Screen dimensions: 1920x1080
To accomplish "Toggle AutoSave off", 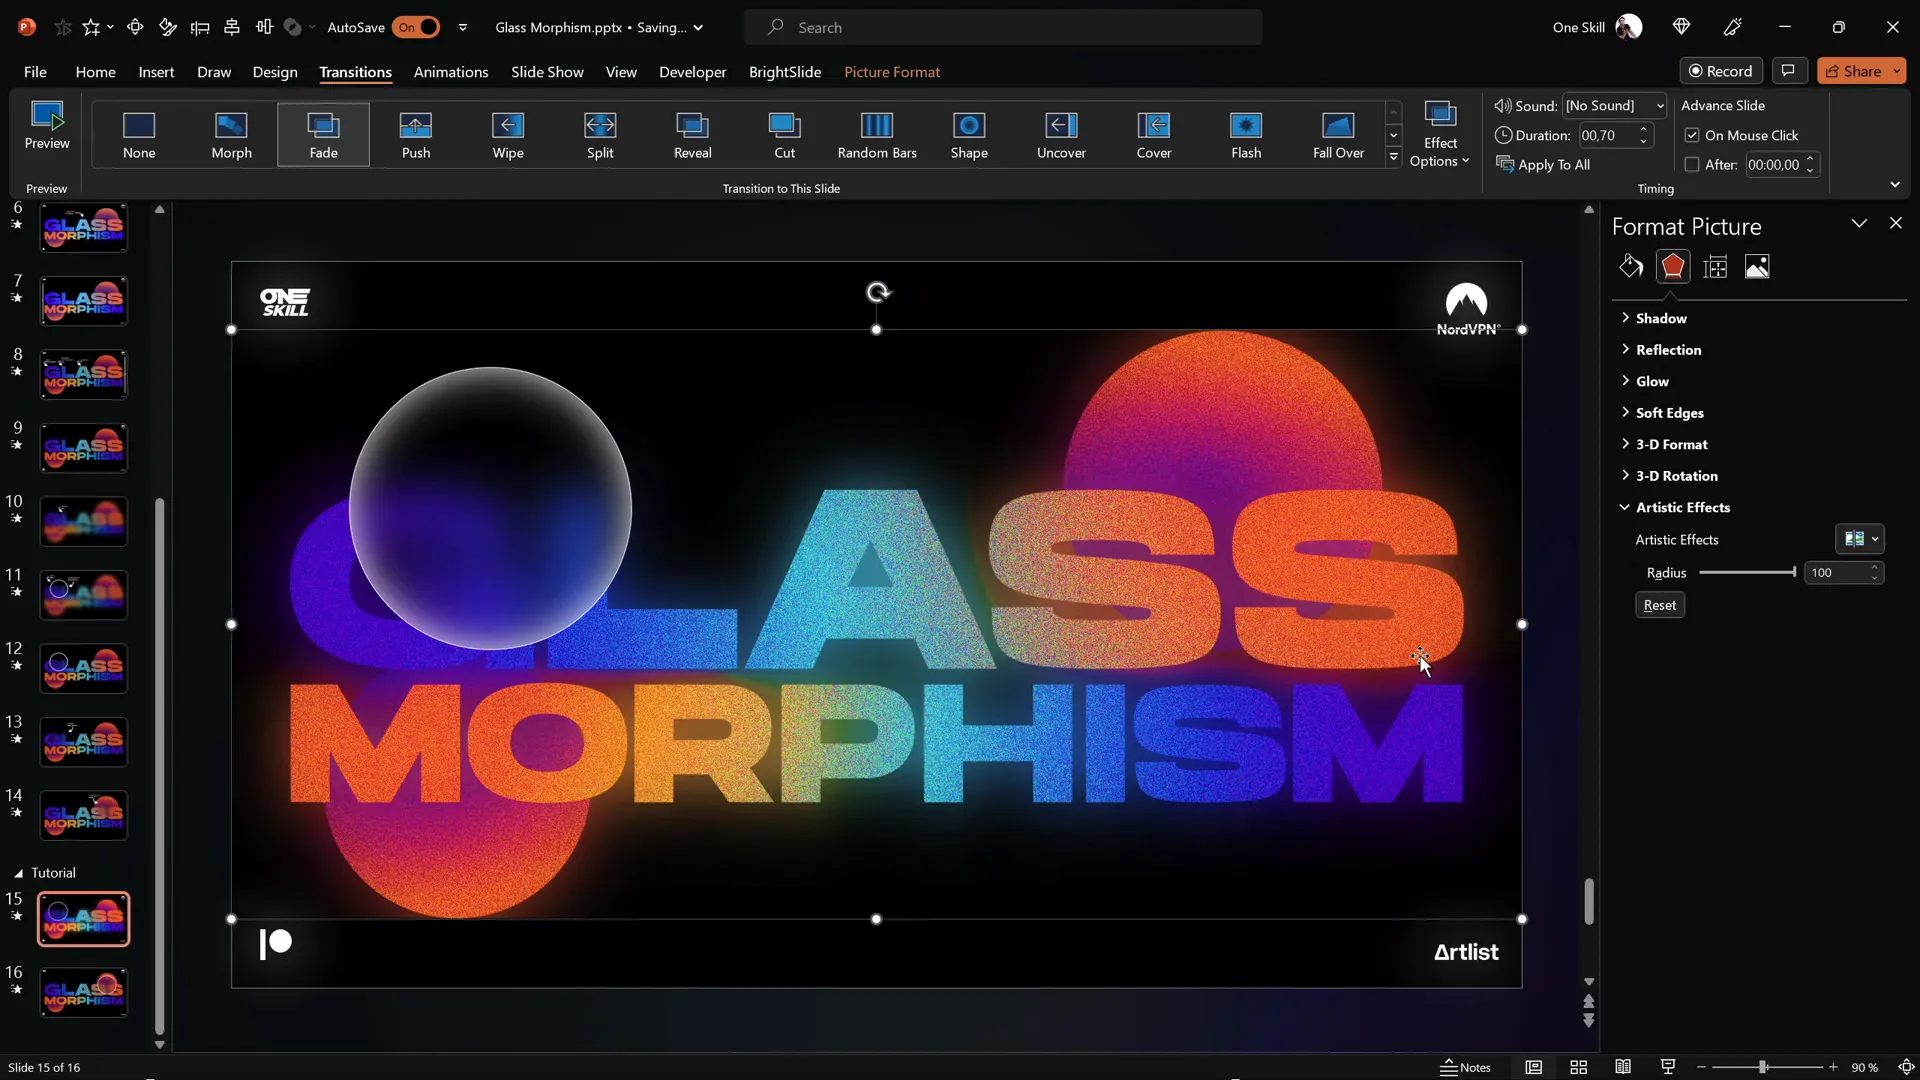I will pos(417,27).
